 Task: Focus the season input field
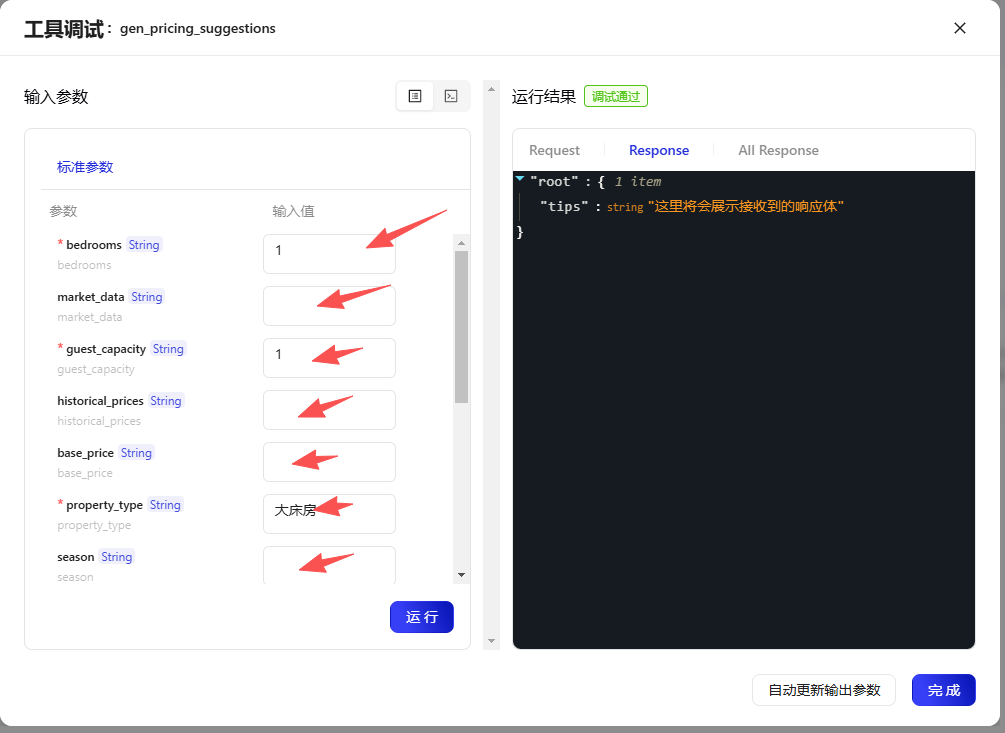coord(329,565)
